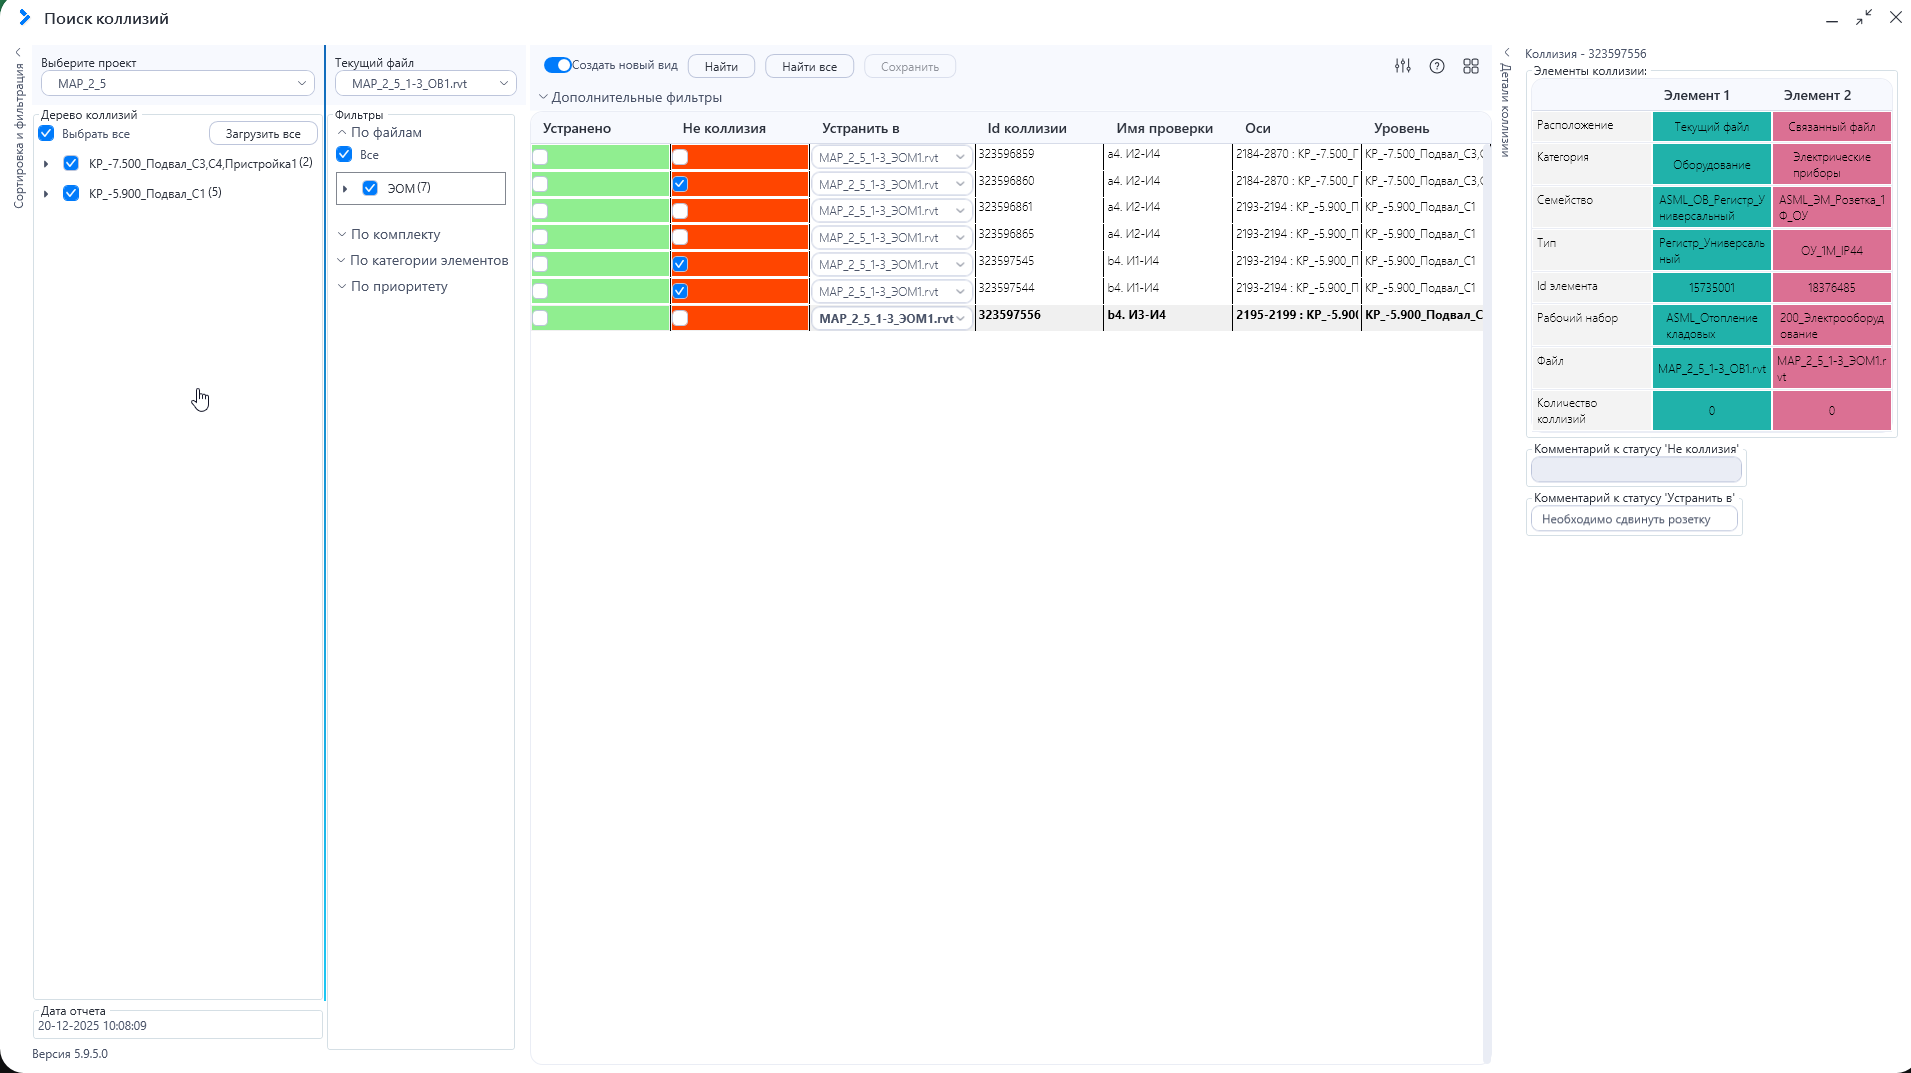1911x1073 pixels.
Task: Minimize the collision search window
Action: [x=1832, y=20]
